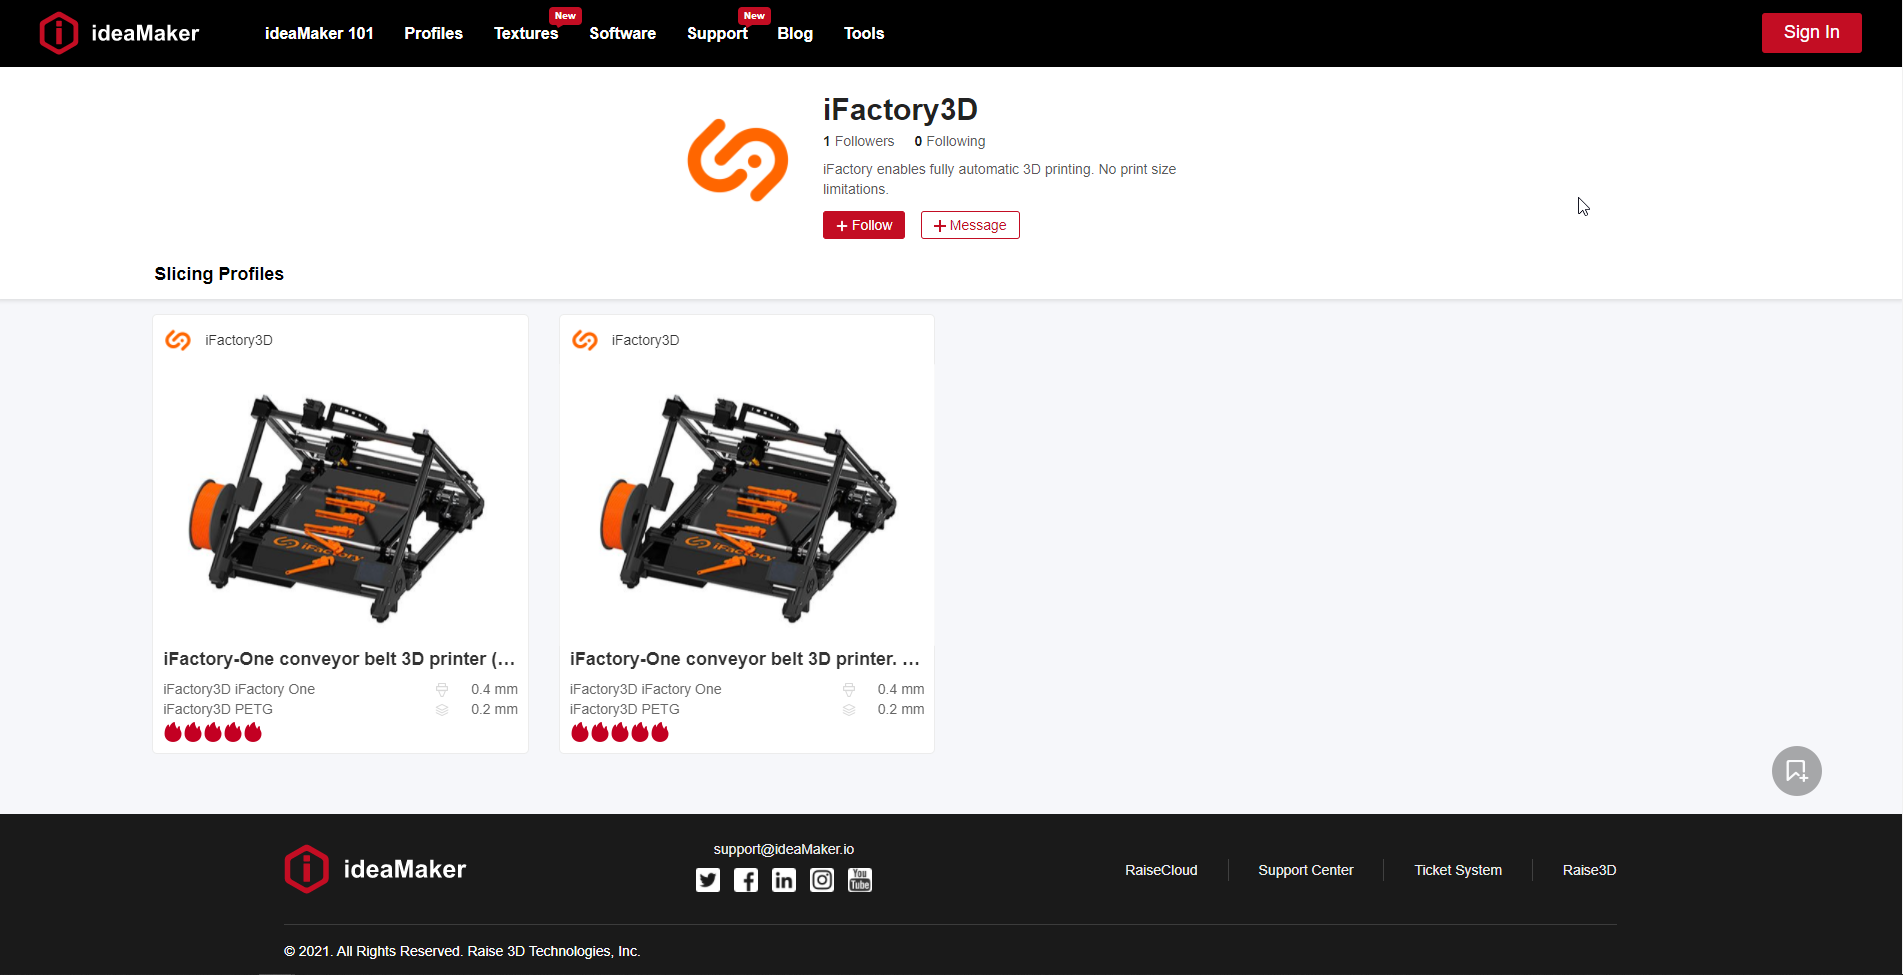Screen dimensions: 1903x975
Task: Follow the iFactory3D user
Action: pyautogui.click(x=864, y=225)
